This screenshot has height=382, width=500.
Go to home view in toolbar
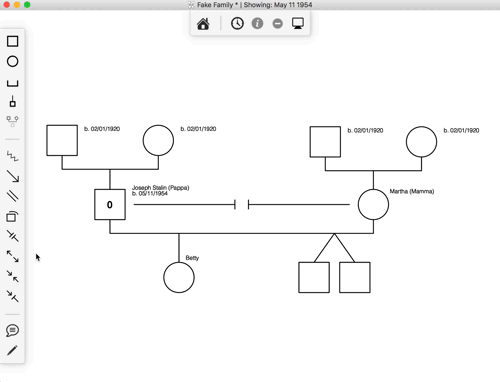click(x=203, y=24)
